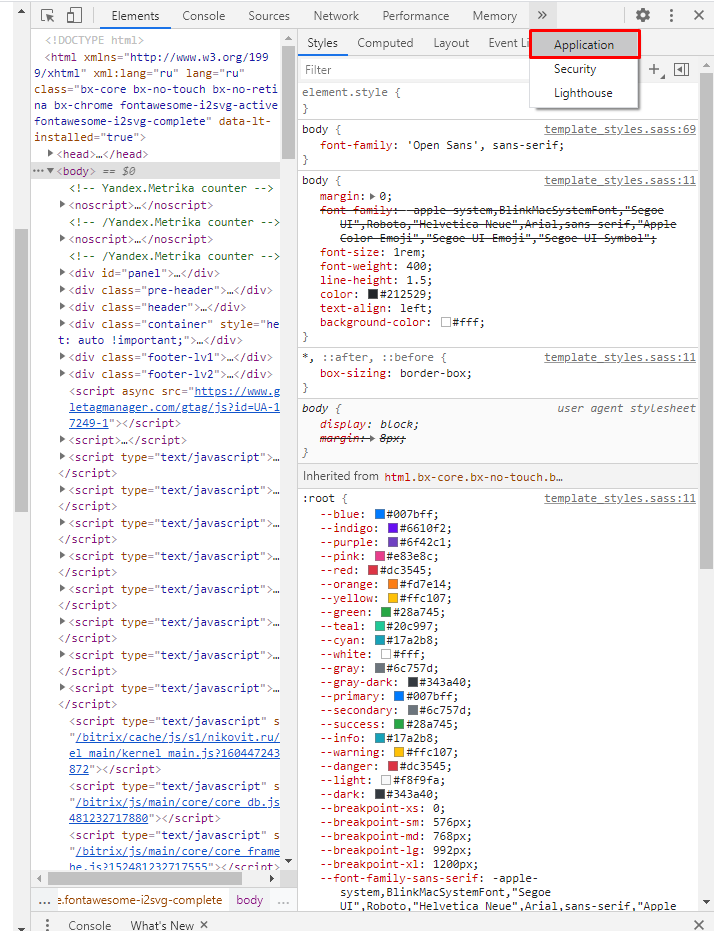The width and height of the screenshot is (714, 931).
Task: Select the Console drawer tab
Action: (90, 924)
